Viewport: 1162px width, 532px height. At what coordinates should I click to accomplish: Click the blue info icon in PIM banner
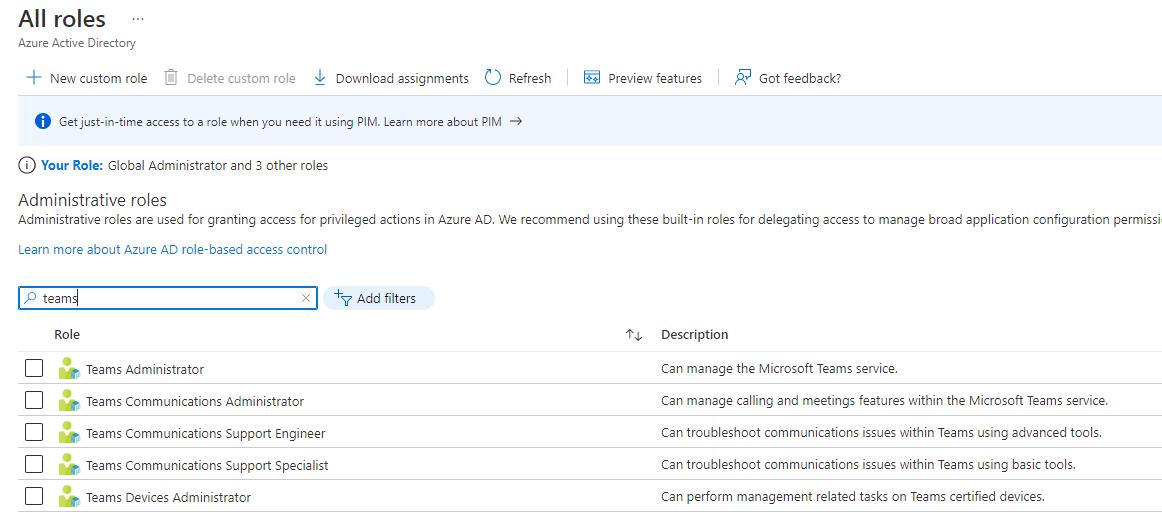pos(43,121)
